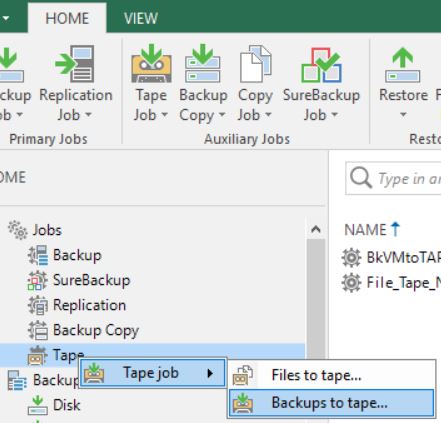
Task: Expand the Tape job submenu arrow
Action: pyautogui.click(x=210, y=373)
